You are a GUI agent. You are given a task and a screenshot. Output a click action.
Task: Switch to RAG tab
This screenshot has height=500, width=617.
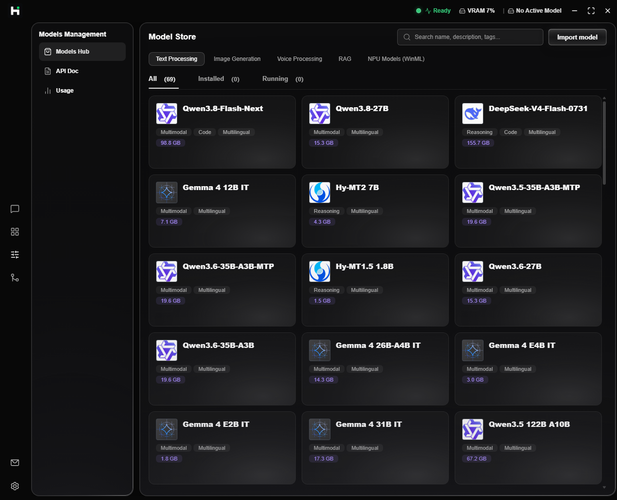point(345,59)
